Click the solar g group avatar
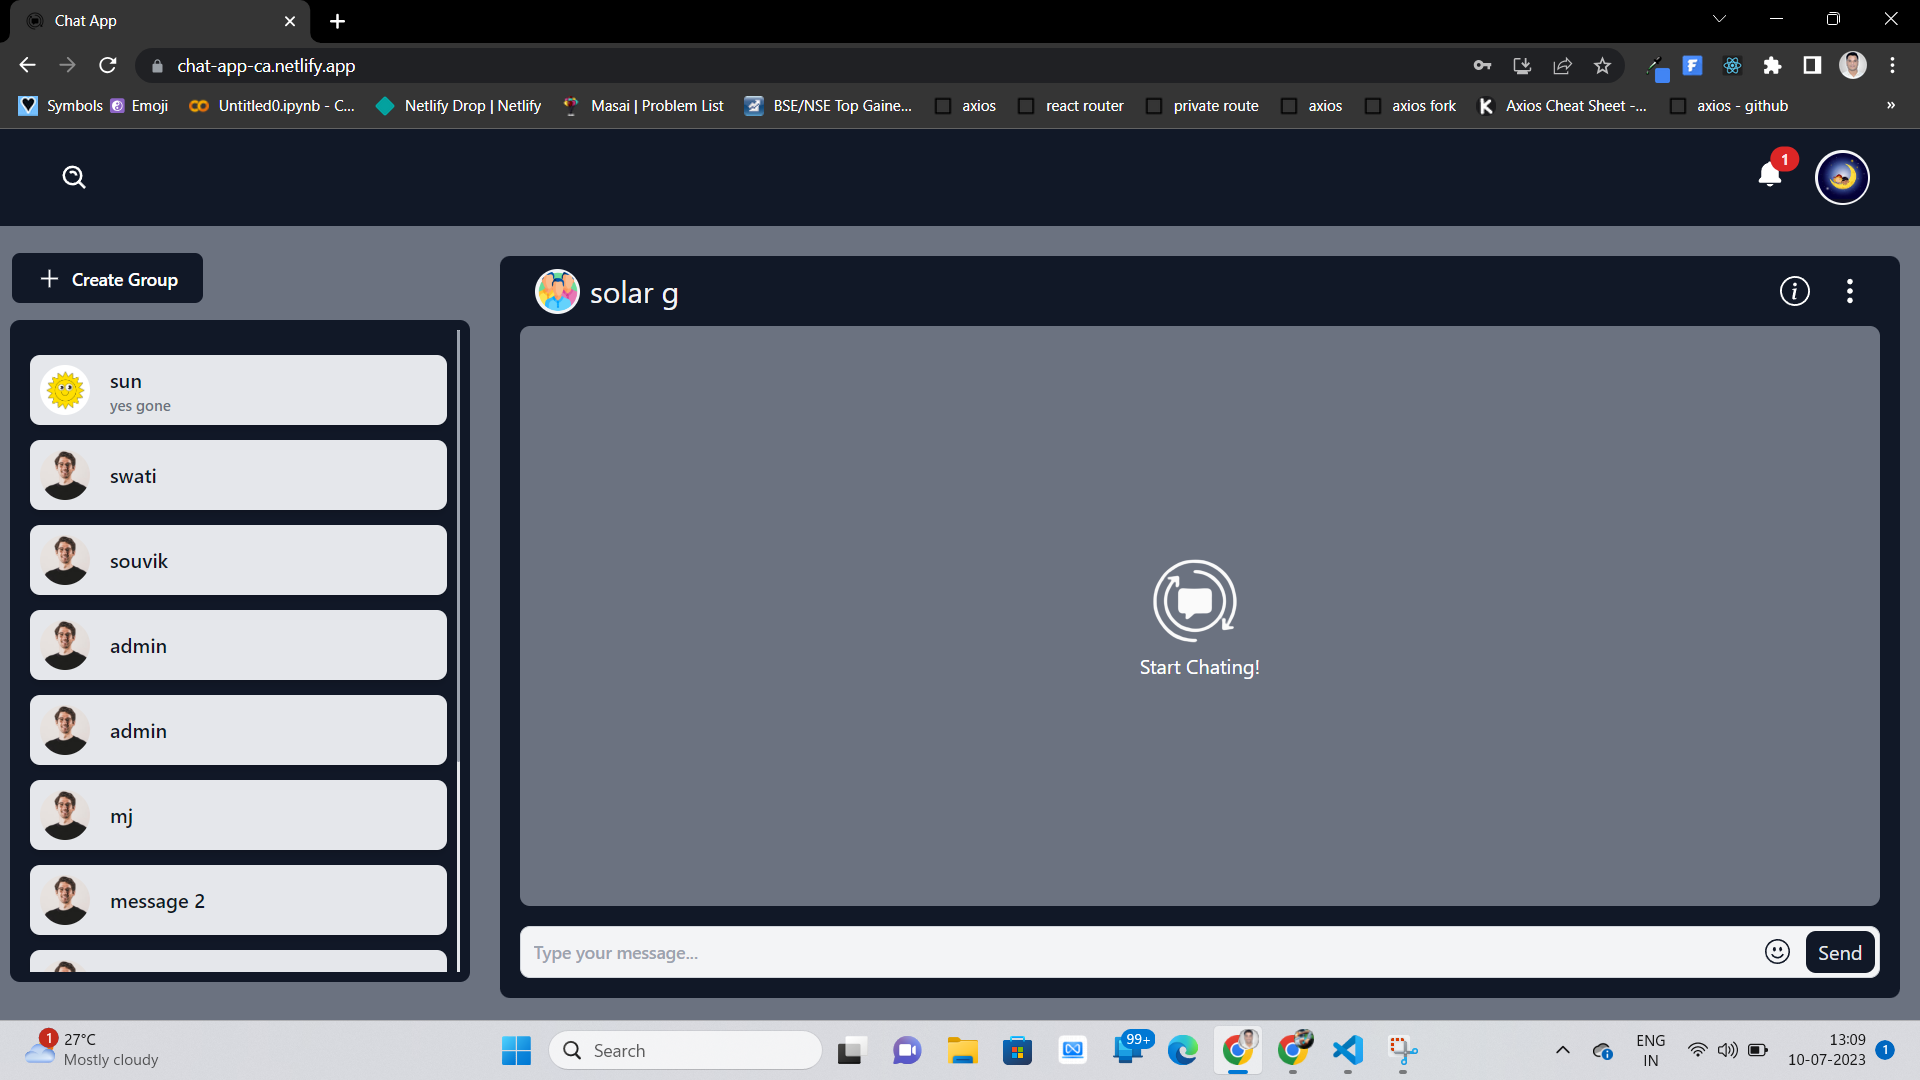 tap(557, 292)
